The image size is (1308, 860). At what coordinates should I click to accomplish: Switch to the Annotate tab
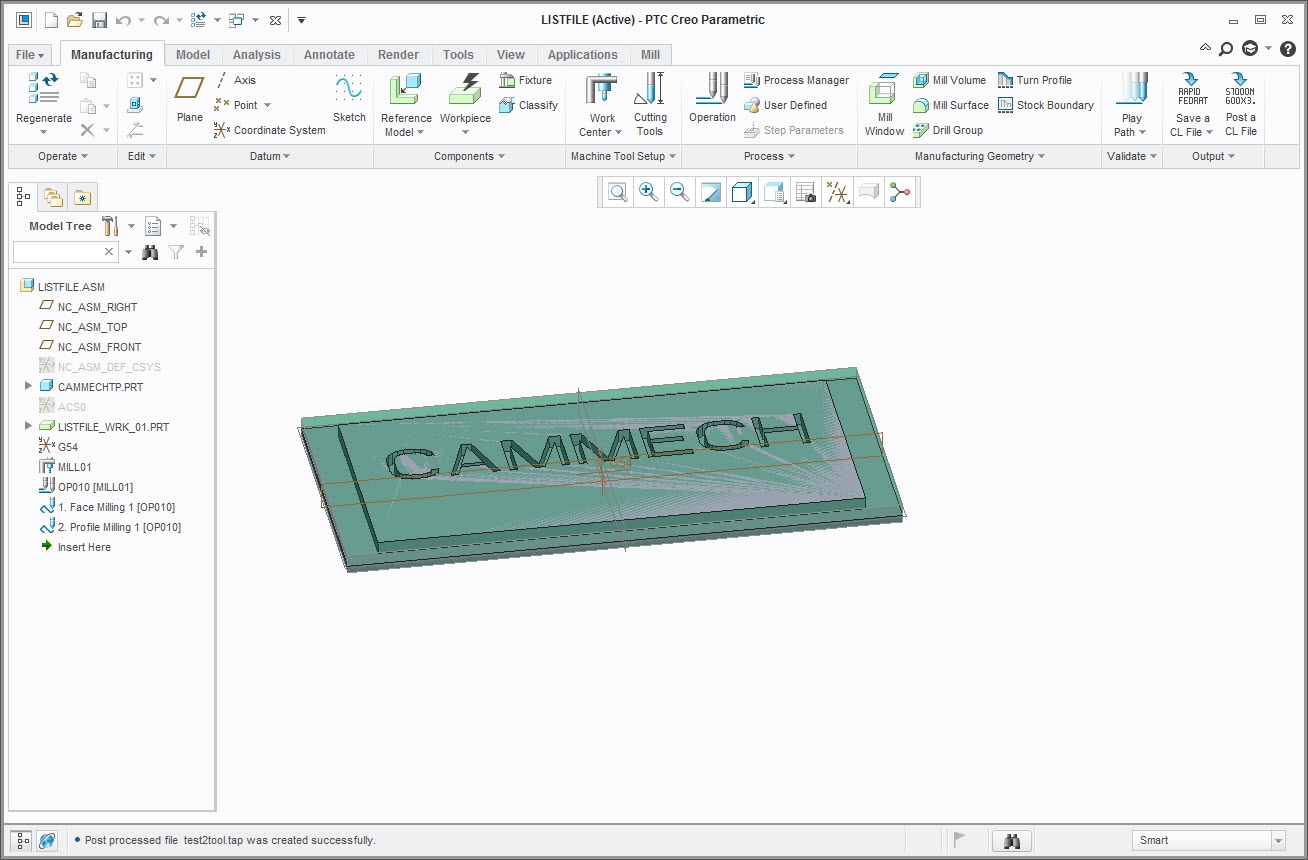(329, 55)
